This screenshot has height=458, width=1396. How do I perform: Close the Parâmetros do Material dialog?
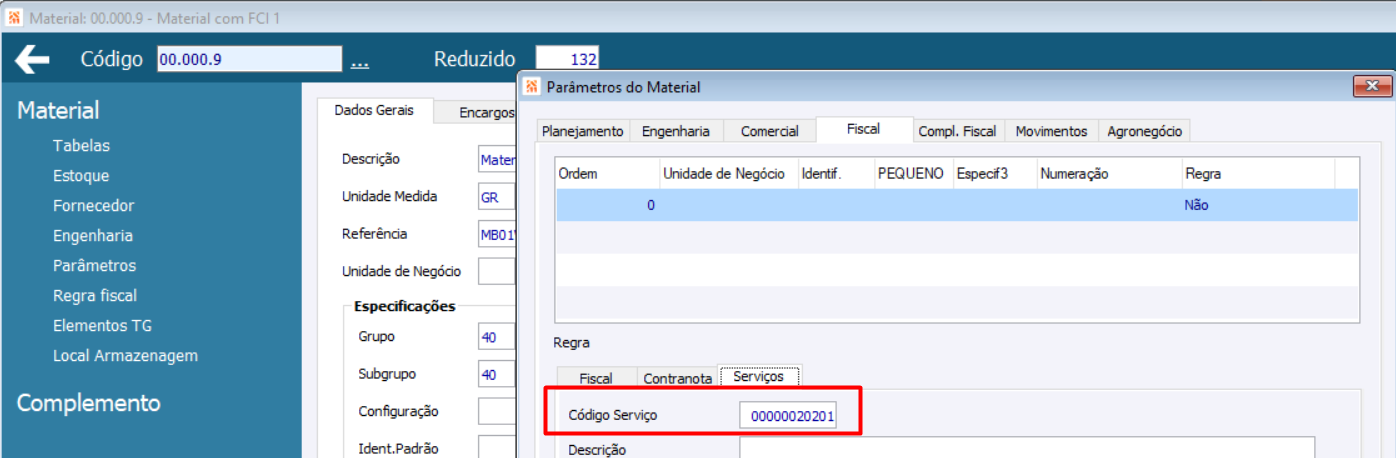[1372, 87]
